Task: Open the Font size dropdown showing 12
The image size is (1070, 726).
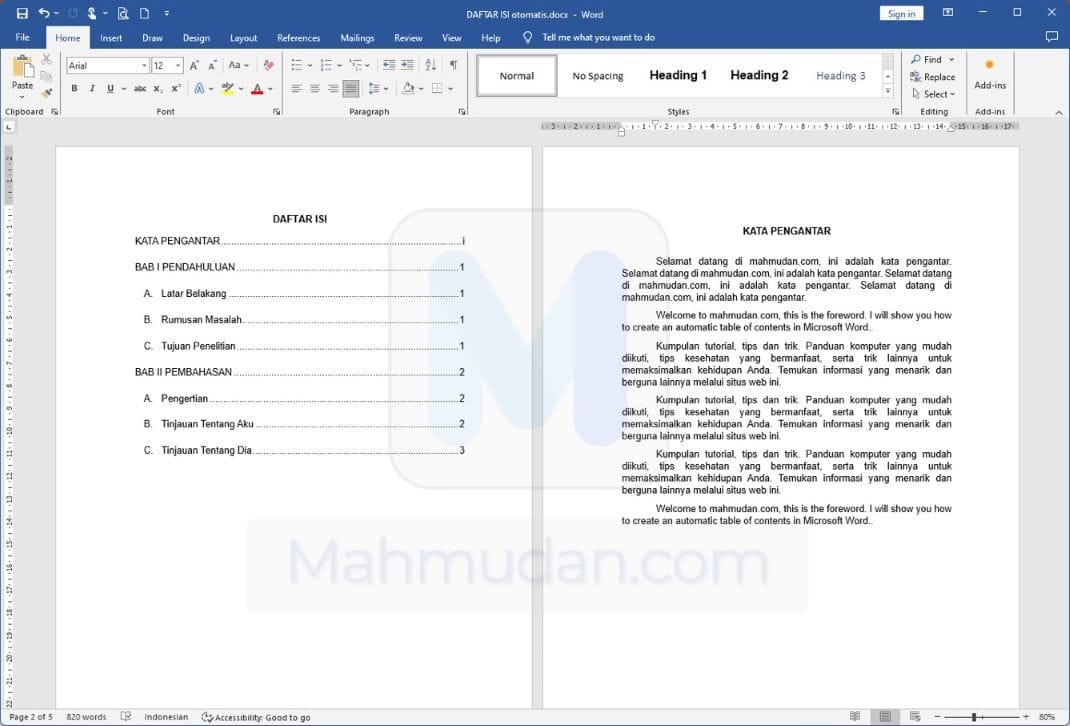Action: pyautogui.click(x=165, y=65)
